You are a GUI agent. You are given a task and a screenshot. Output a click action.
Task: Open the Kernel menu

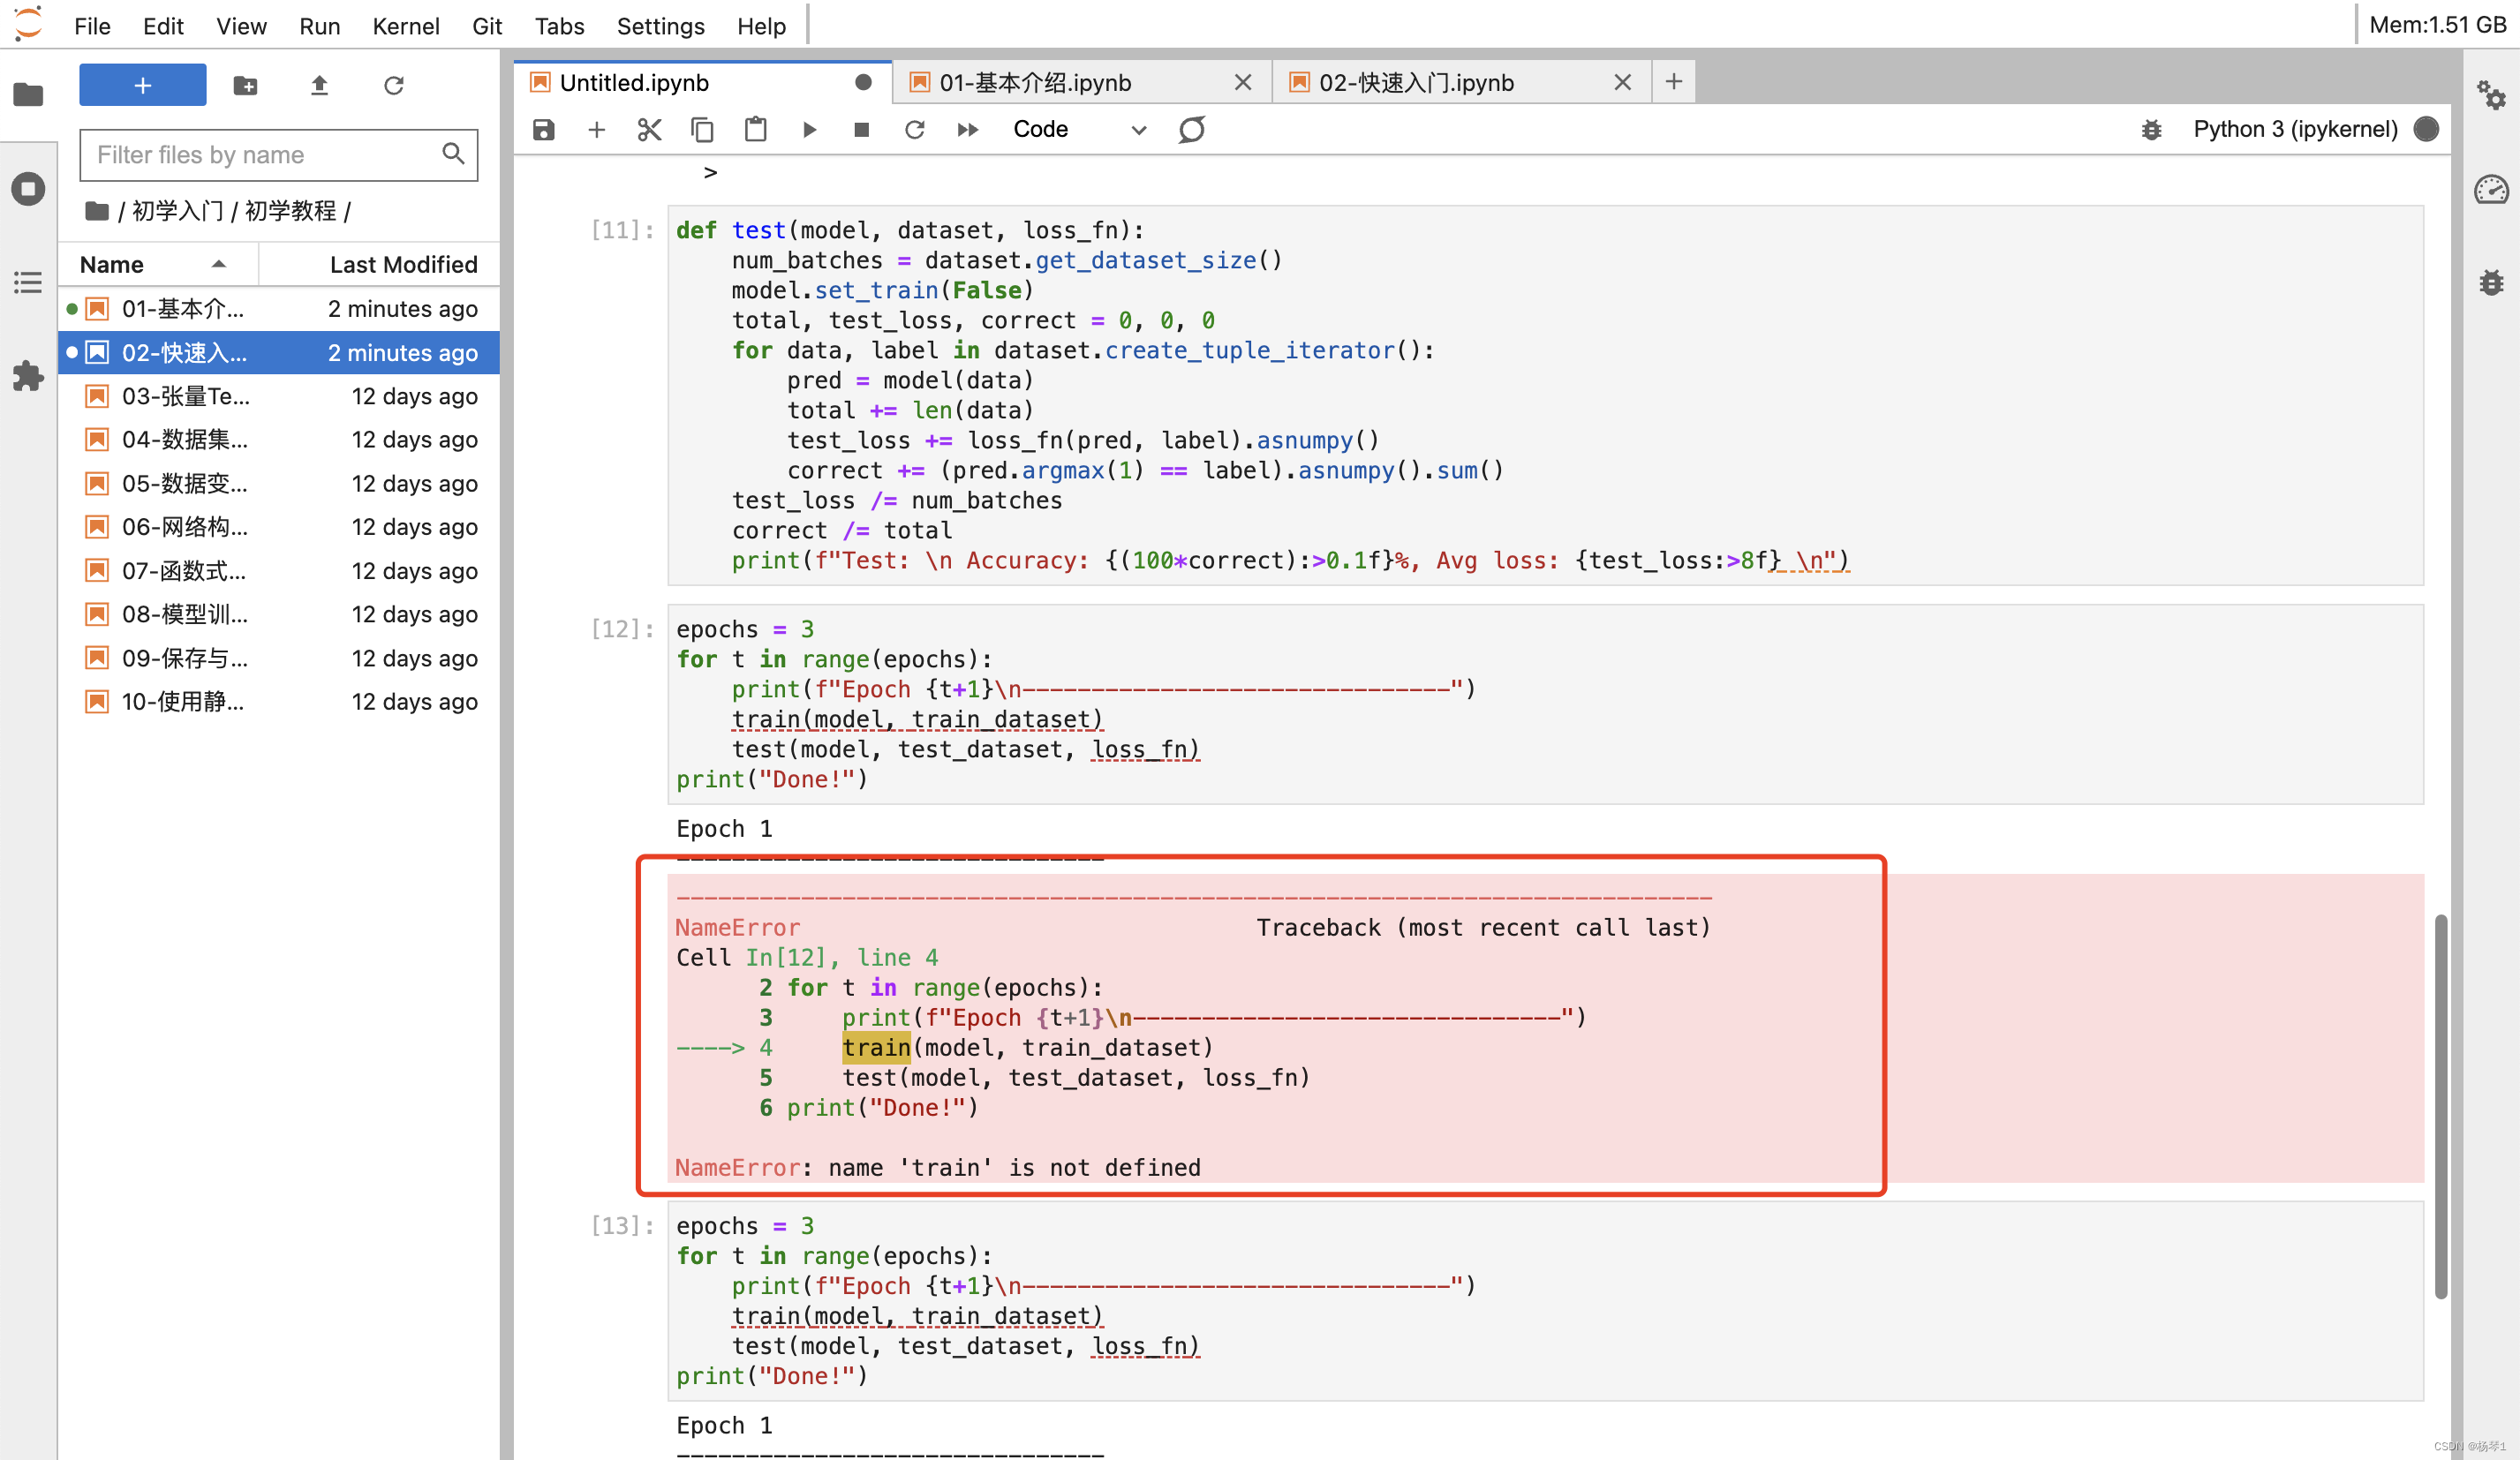coord(405,26)
